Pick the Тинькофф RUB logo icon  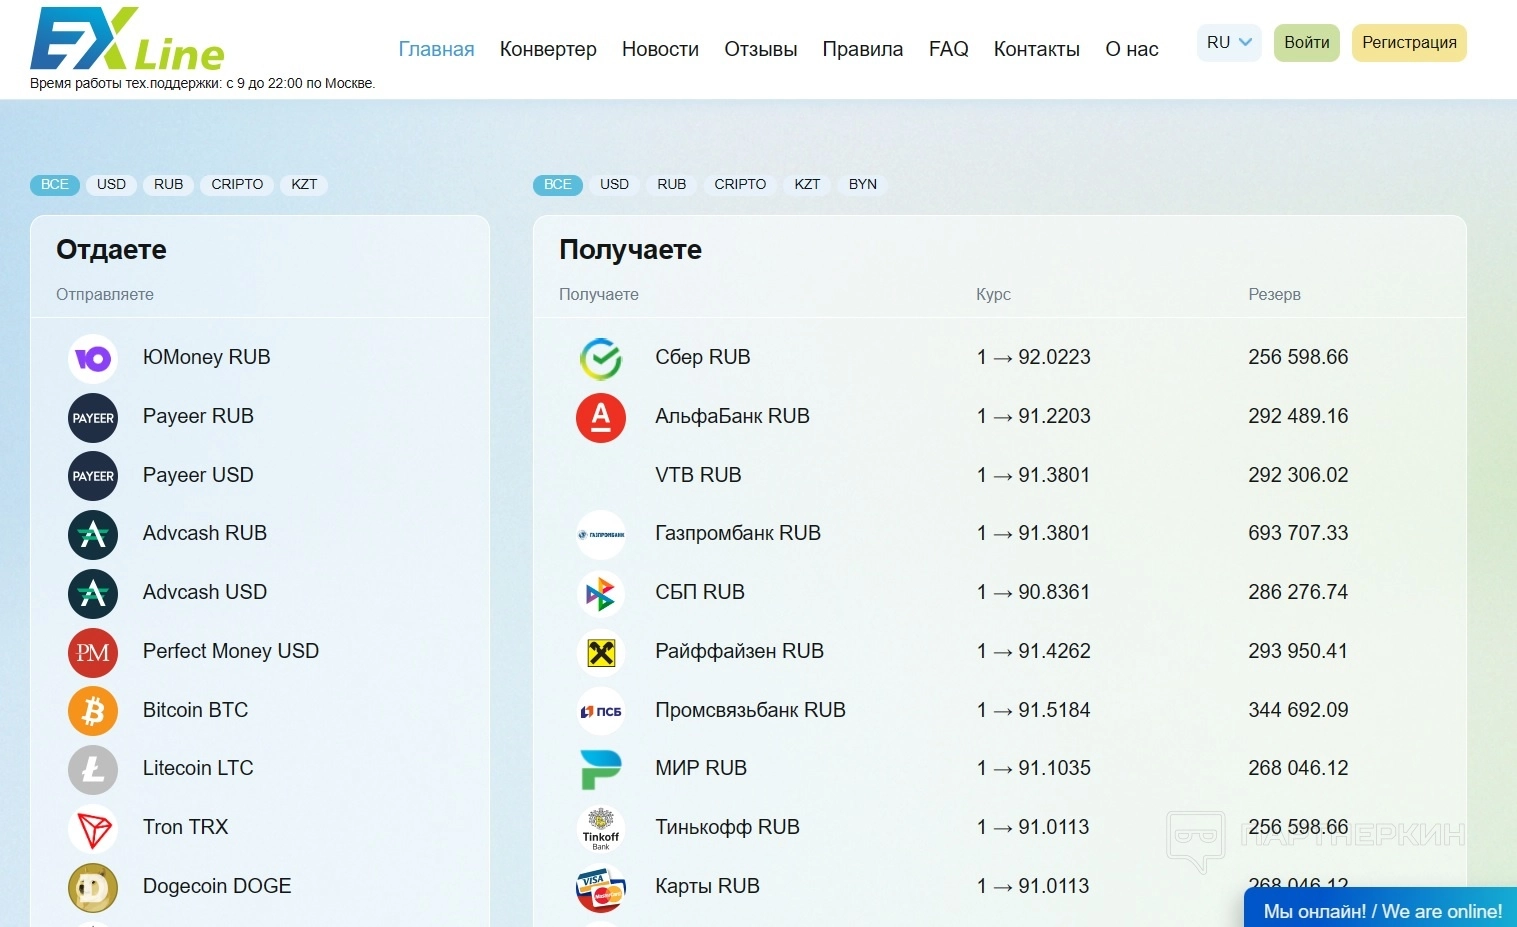click(601, 828)
